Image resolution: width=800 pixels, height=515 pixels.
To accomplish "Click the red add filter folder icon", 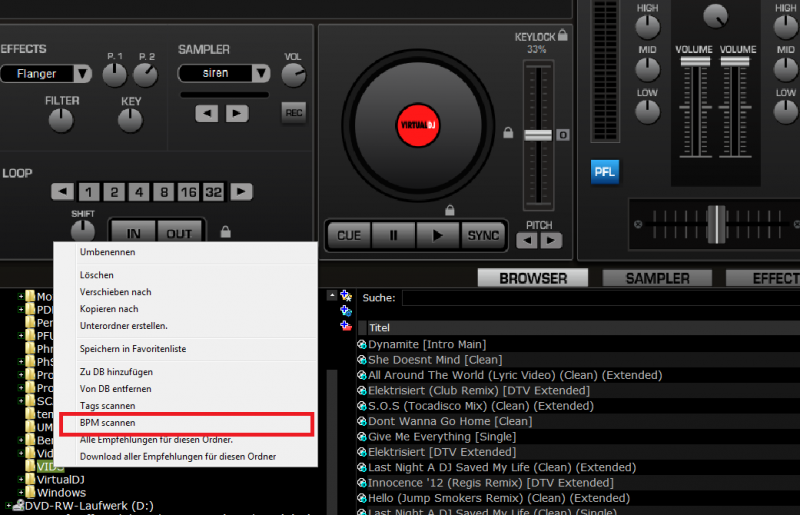I will [346, 325].
